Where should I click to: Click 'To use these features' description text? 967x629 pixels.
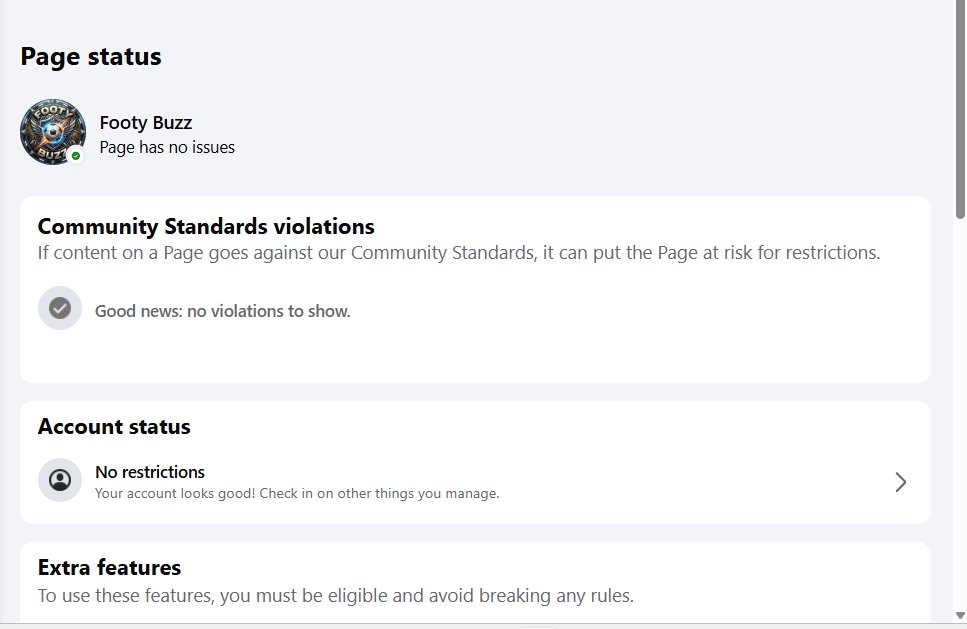point(335,596)
